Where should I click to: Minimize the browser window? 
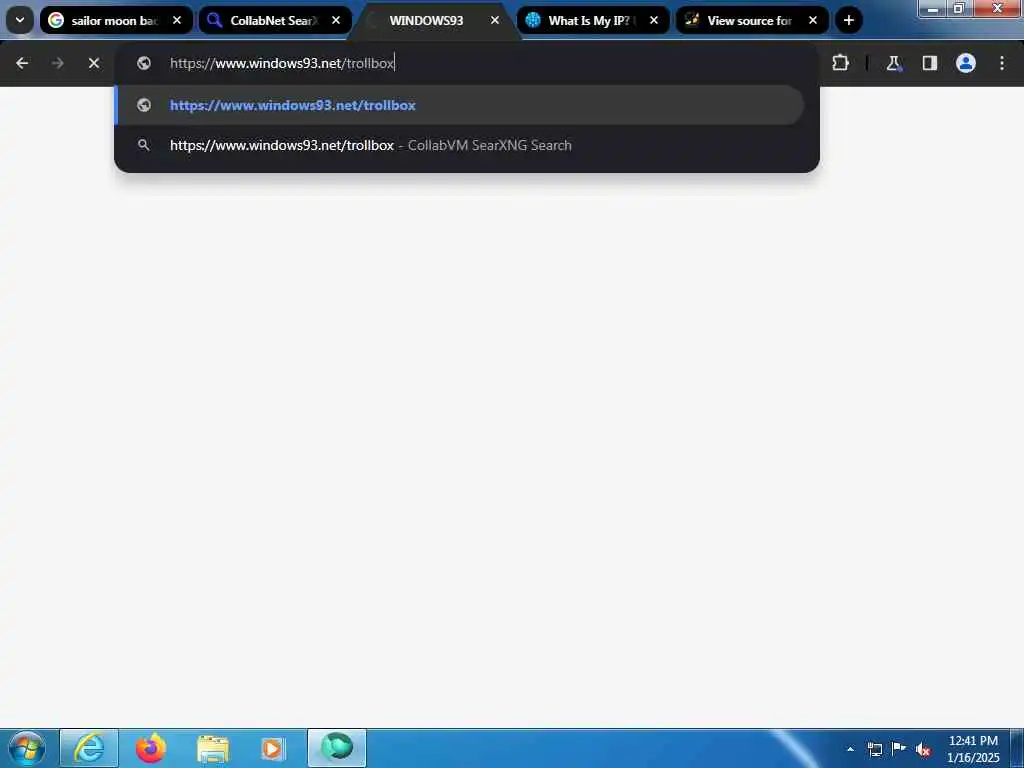(933, 8)
